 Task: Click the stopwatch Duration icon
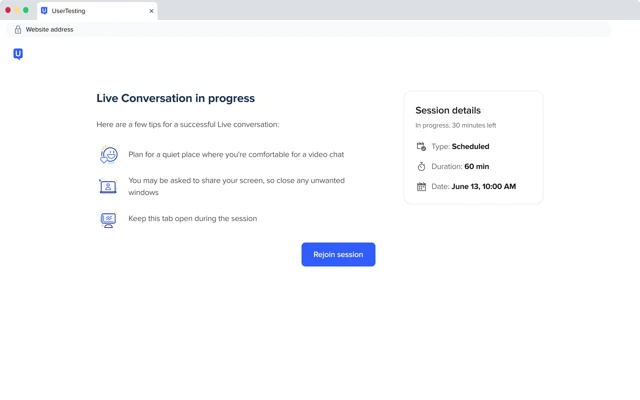click(421, 166)
